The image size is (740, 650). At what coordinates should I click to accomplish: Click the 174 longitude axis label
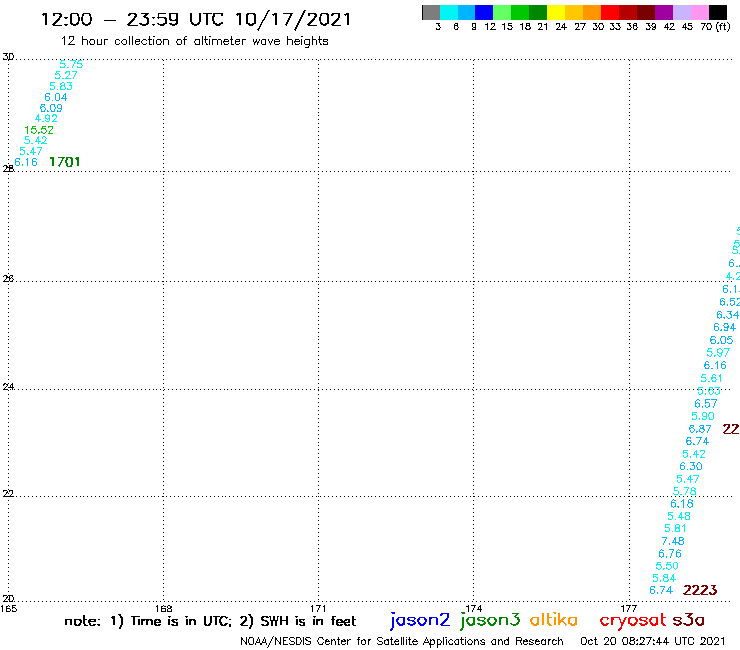pos(473,608)
